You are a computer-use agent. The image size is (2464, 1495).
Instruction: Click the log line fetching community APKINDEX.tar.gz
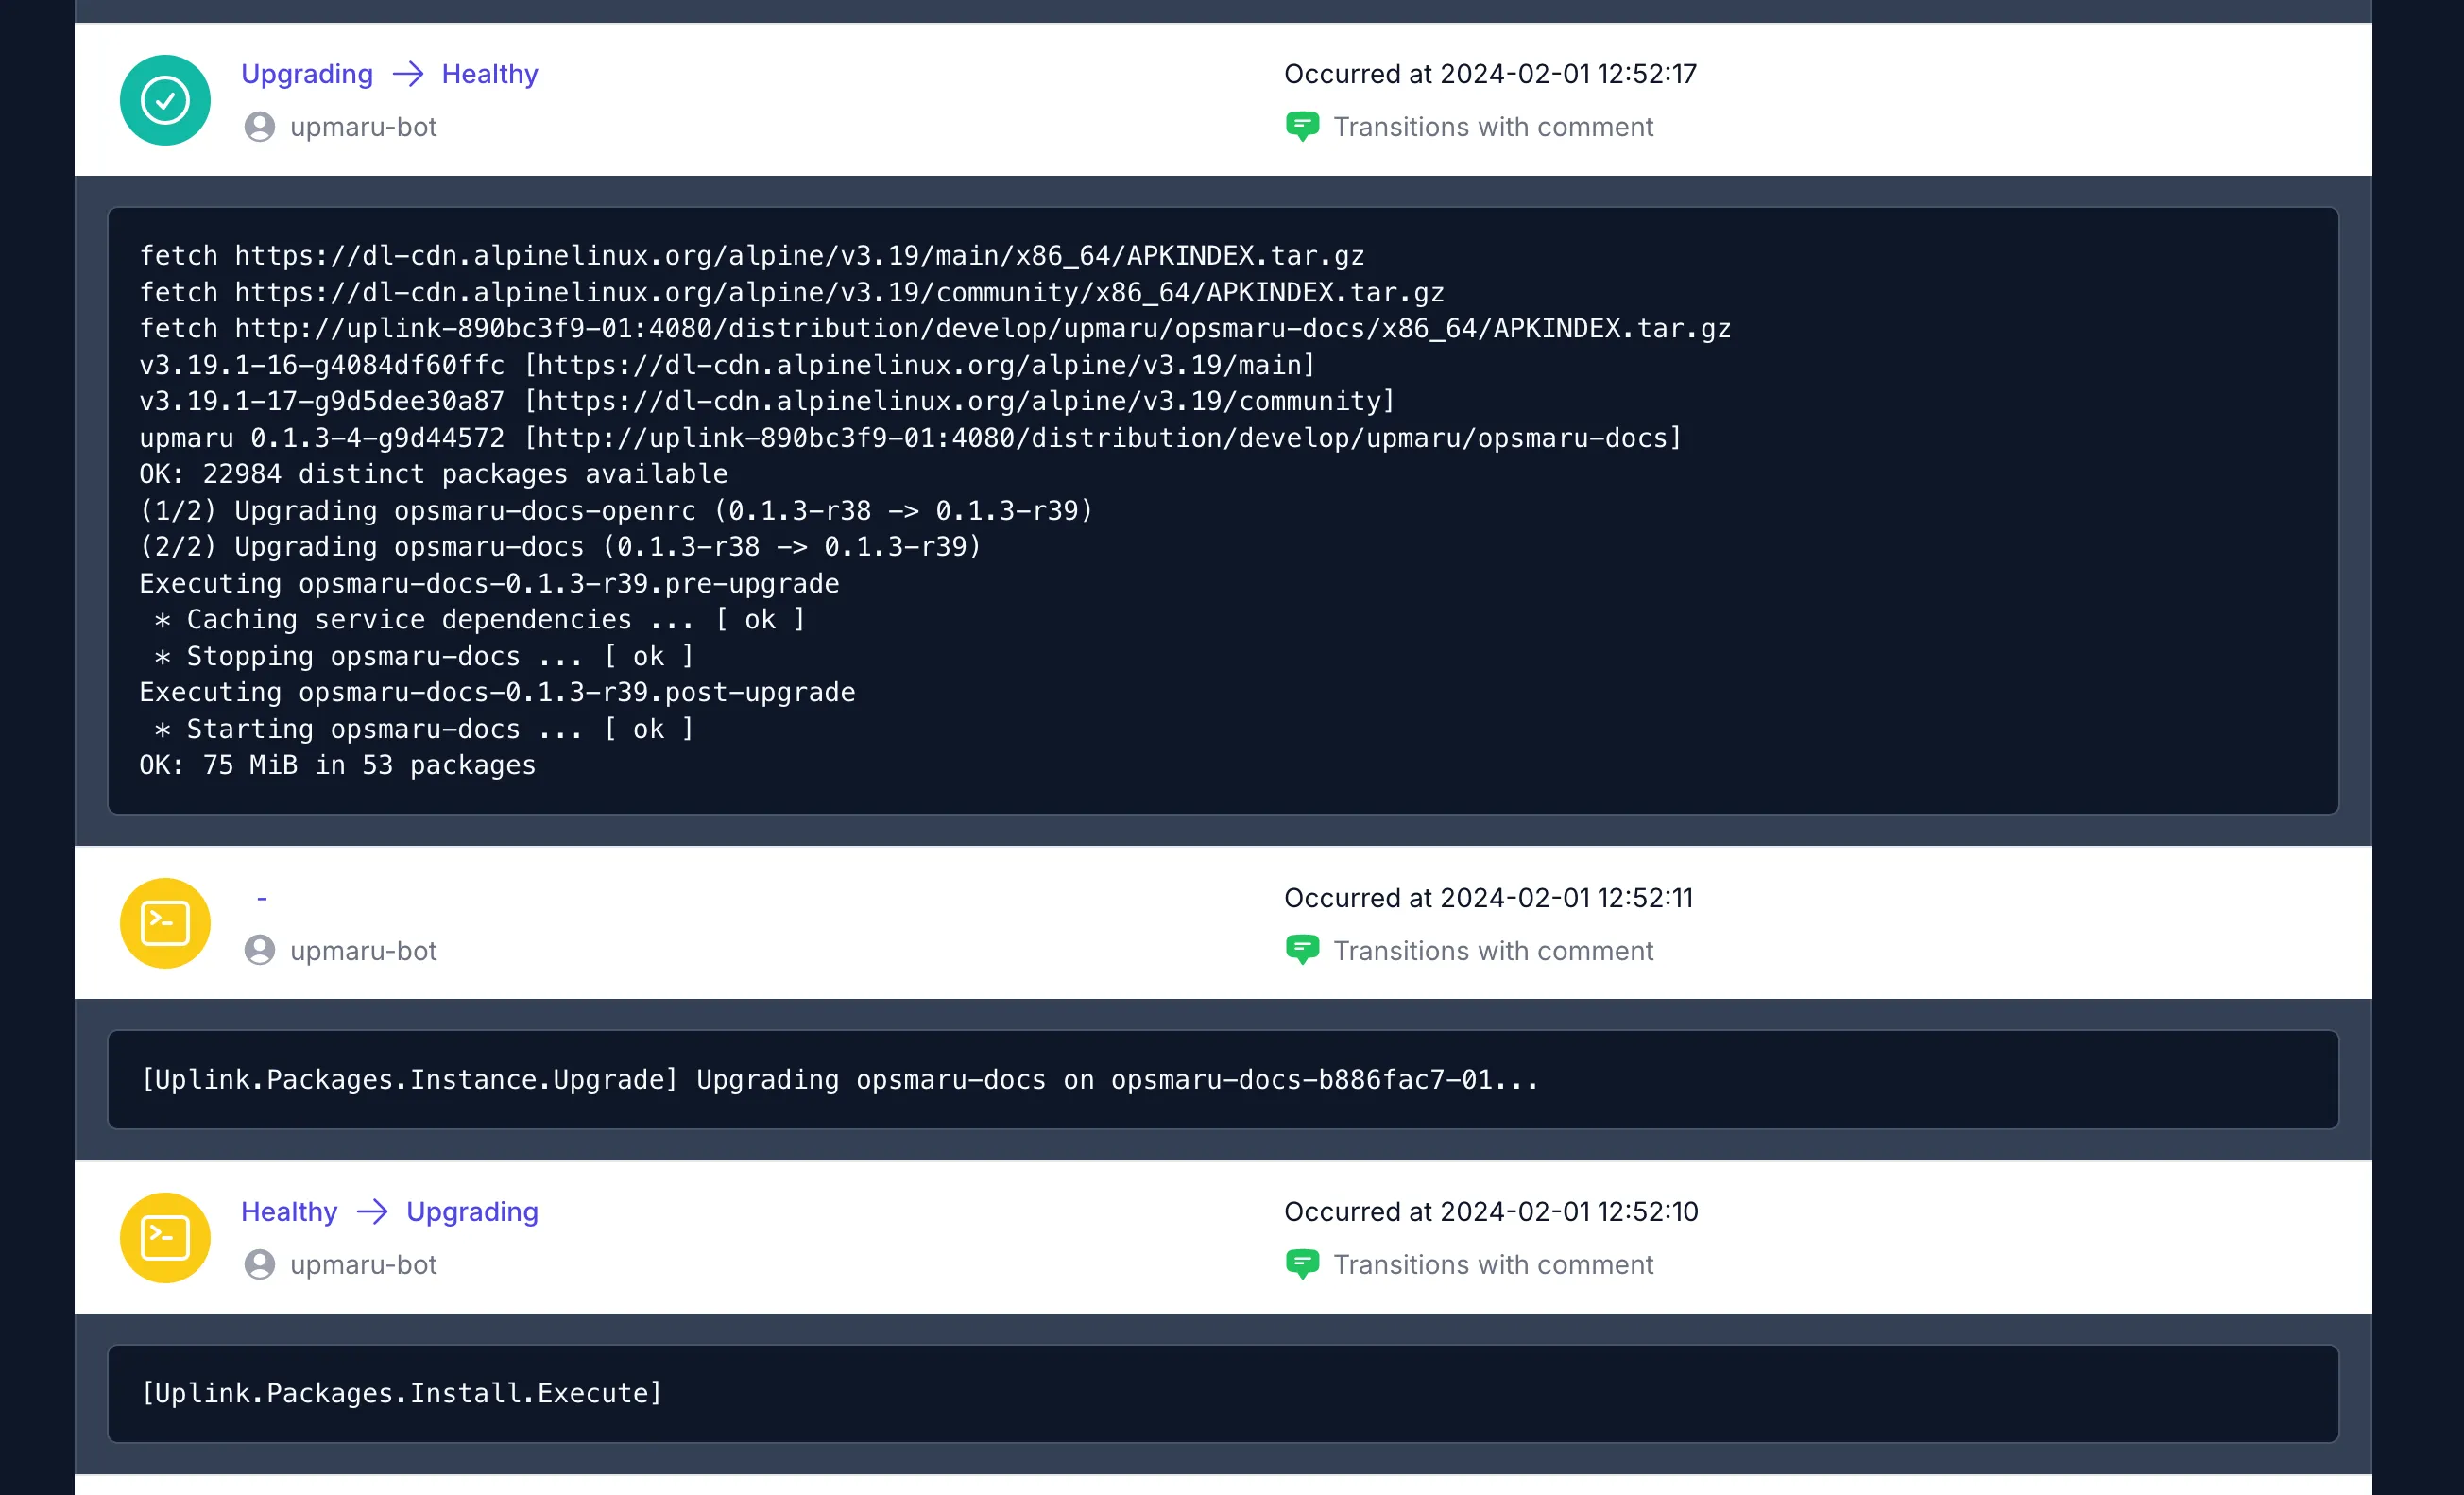tap(792, 292)
